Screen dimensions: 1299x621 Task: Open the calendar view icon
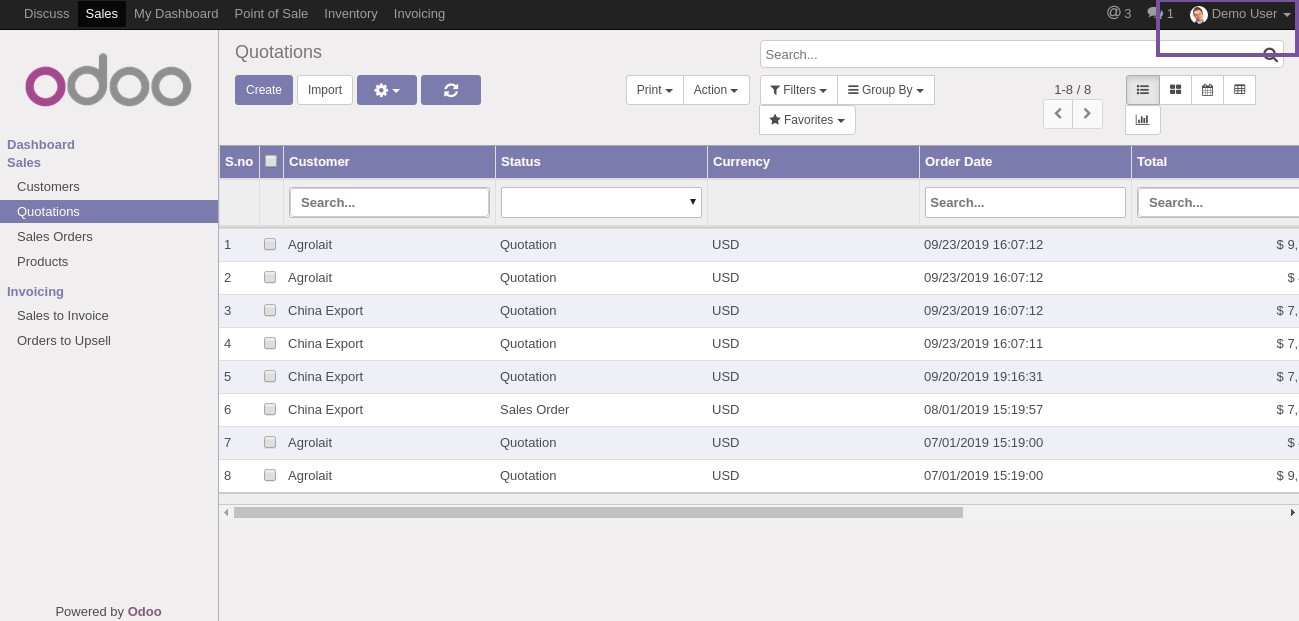(x=1207, y=90)
